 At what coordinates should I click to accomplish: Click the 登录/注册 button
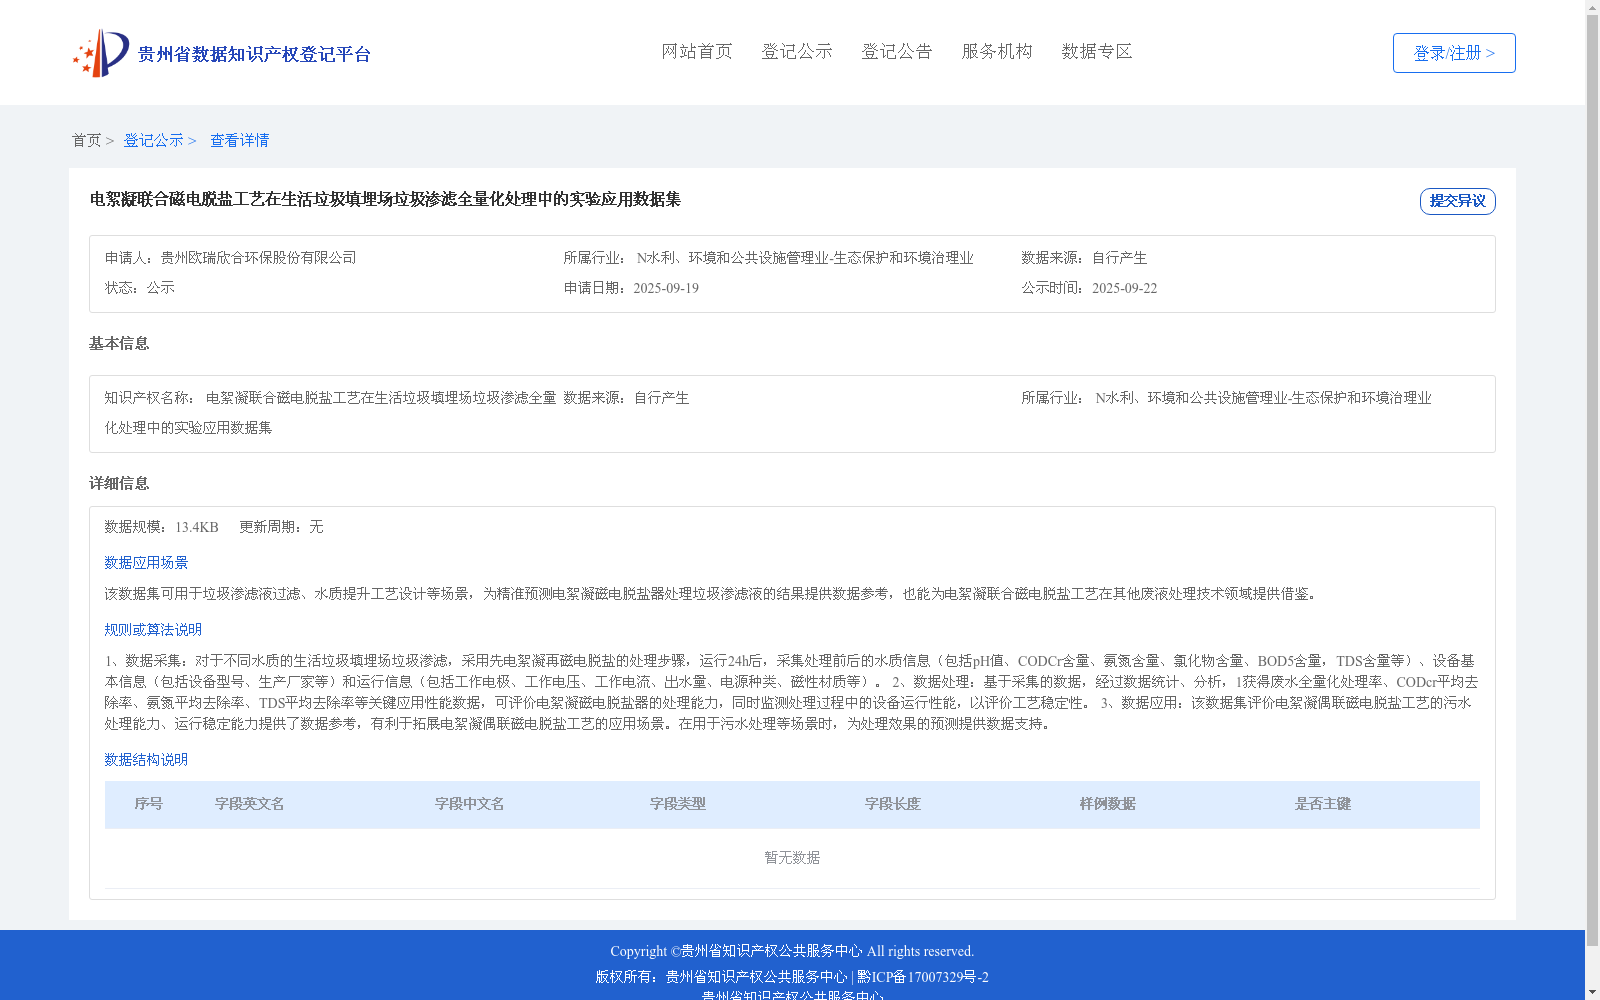pos(1454,53)
